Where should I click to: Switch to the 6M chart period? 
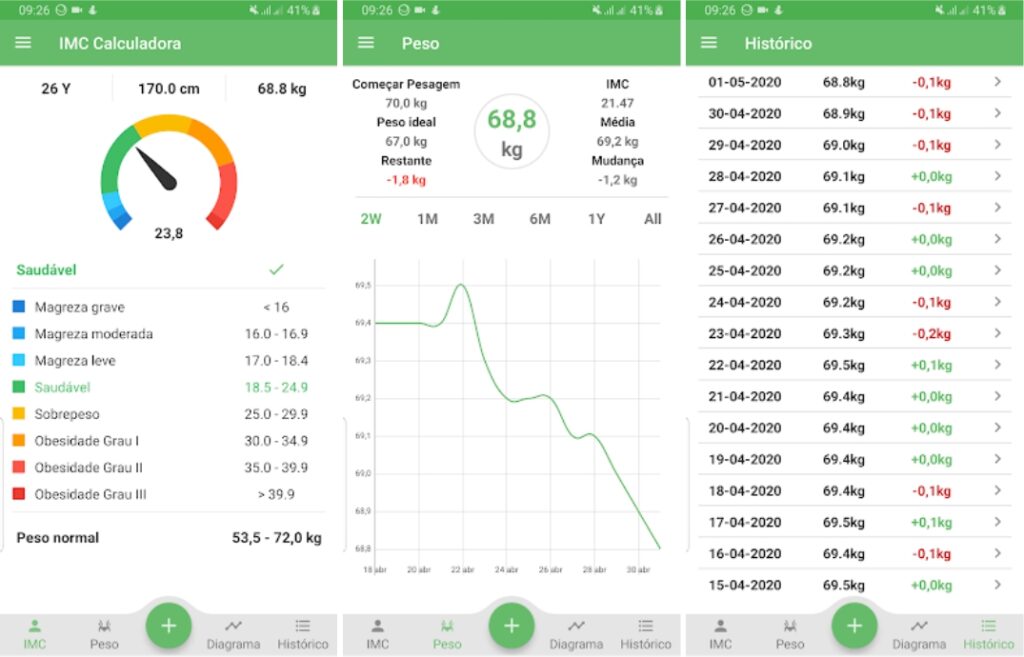[540, 219]
